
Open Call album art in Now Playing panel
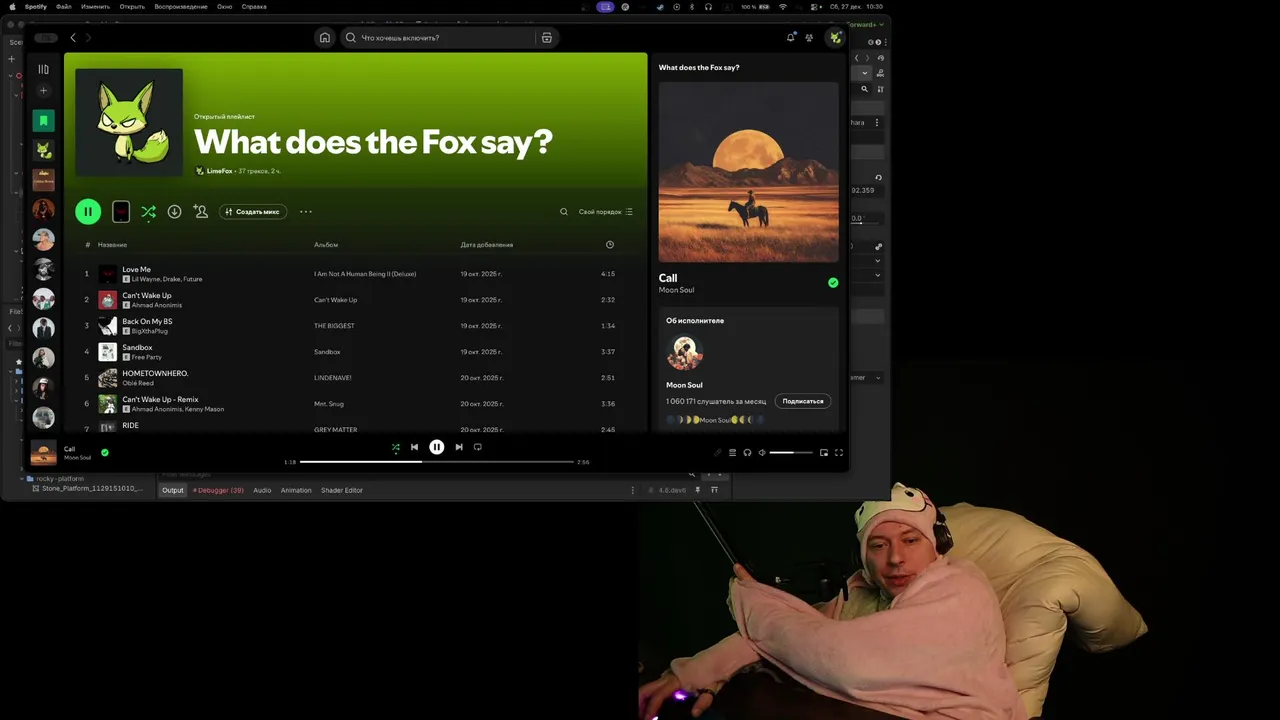(x=748, y=172)
